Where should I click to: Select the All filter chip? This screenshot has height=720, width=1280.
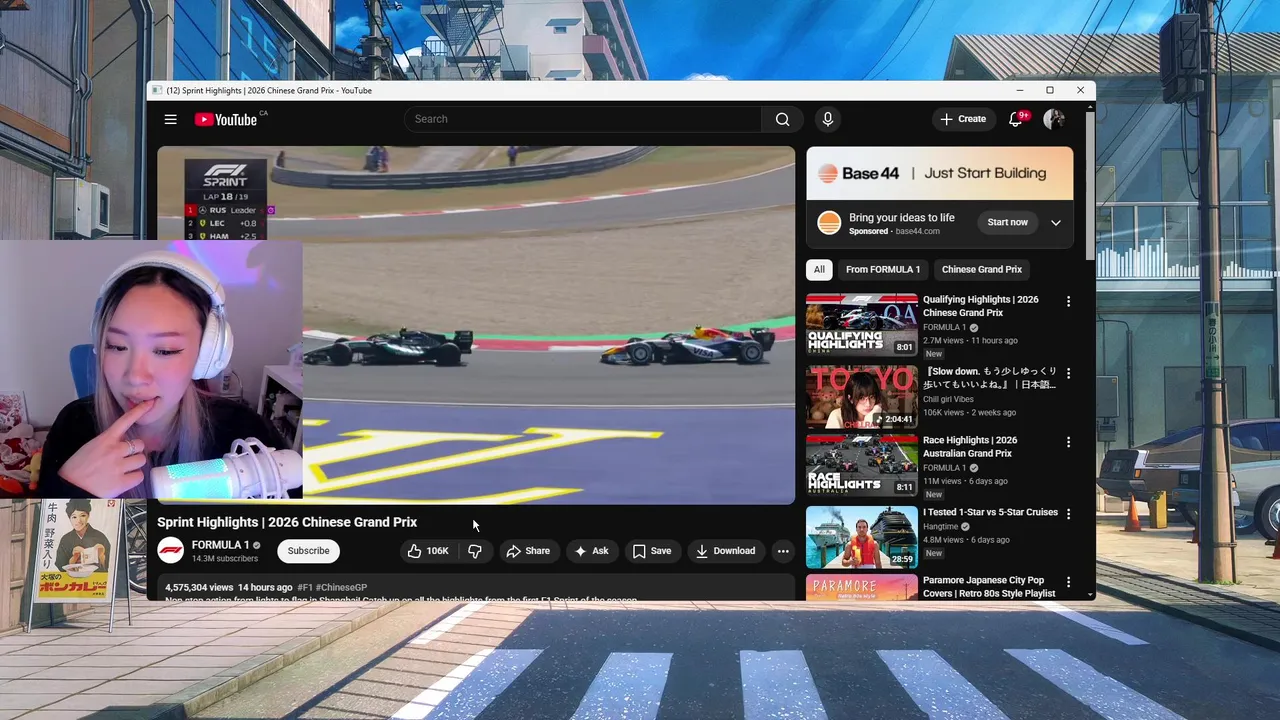pos(819,269)
